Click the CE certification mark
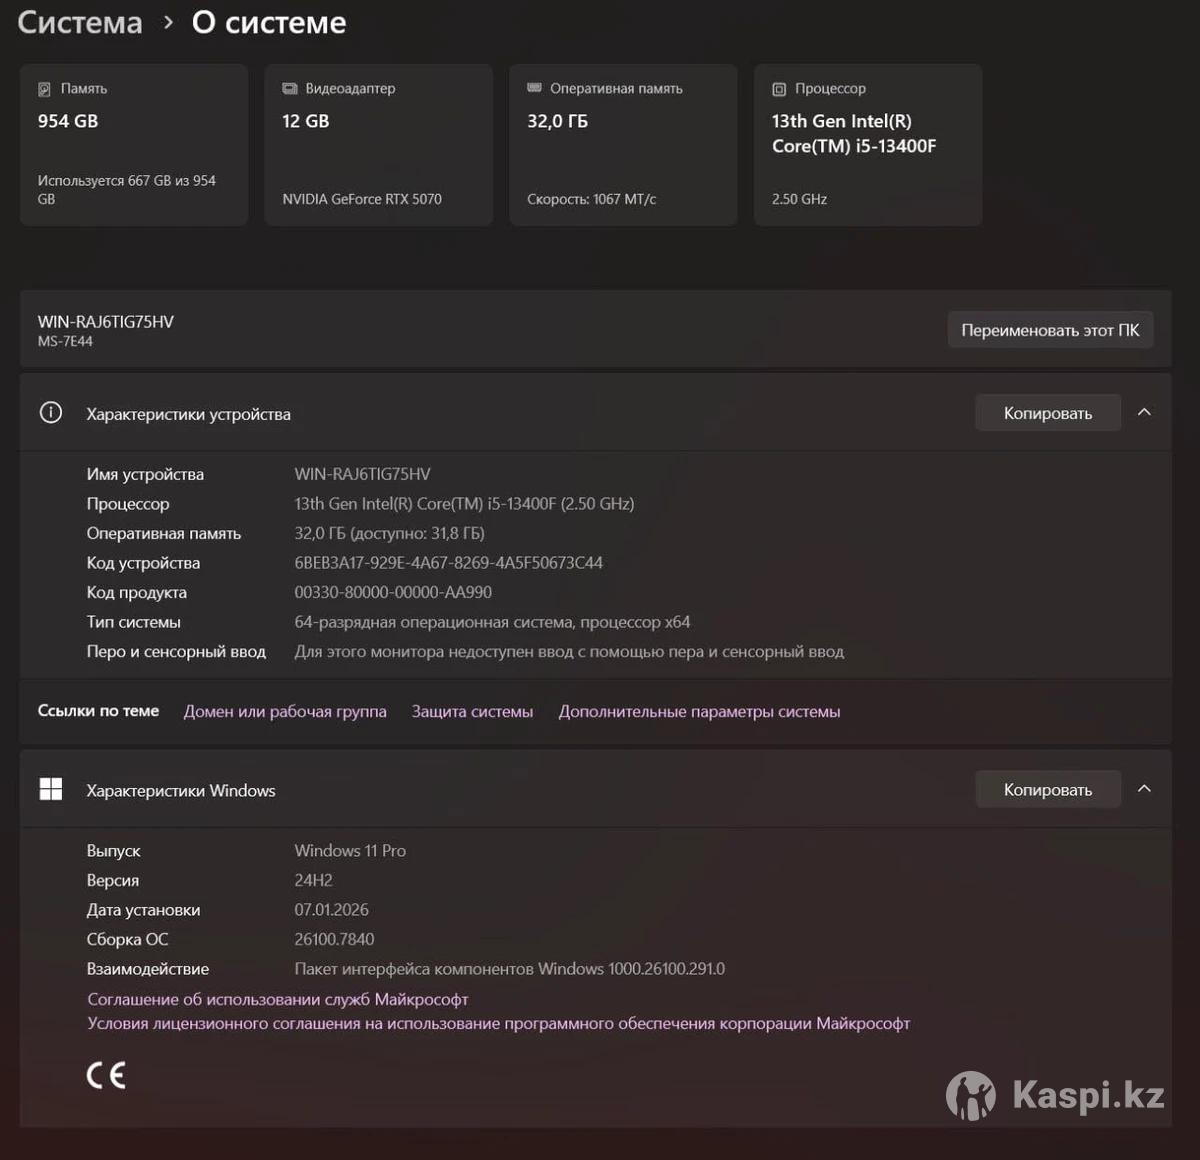Image resolution: width=1200 pixels, height=1160 pixels. click(x=106, y=1075)
